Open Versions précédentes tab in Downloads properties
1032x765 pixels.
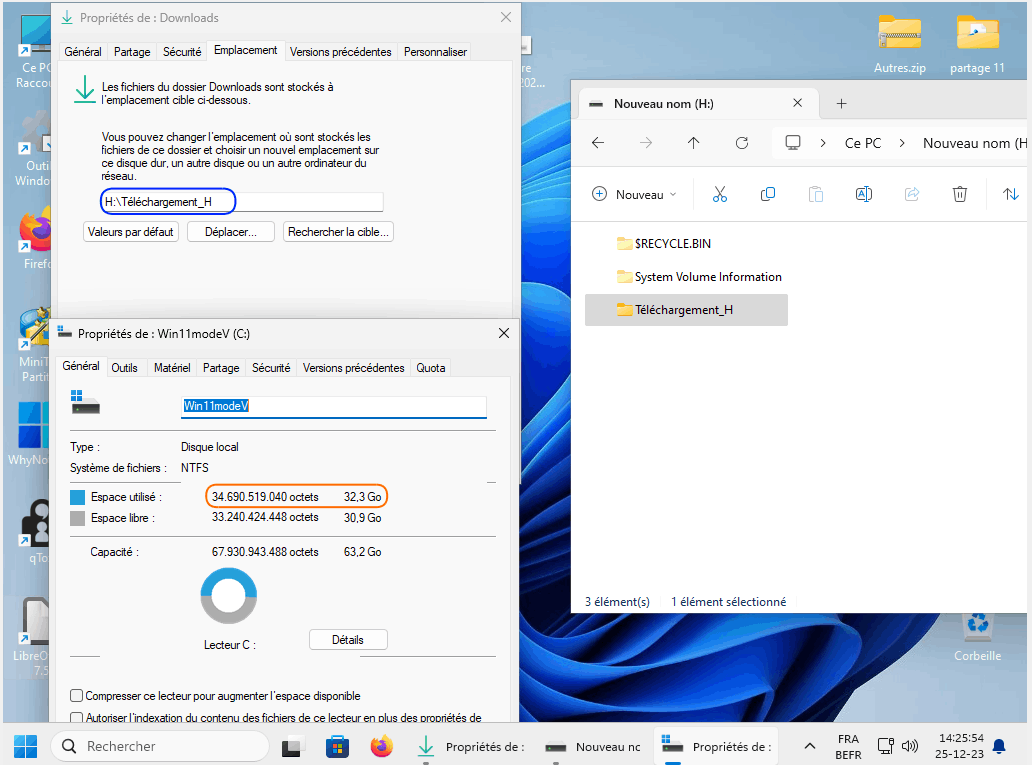point(340,52)
